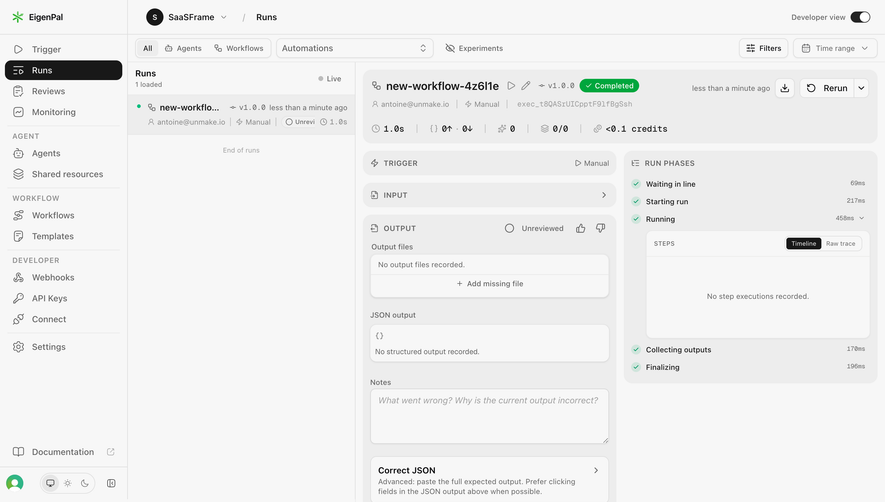The width and height of the screenshot is (885, 502).
Task: Collapse the Running phase chevron
Action: [x=862, y=219]
